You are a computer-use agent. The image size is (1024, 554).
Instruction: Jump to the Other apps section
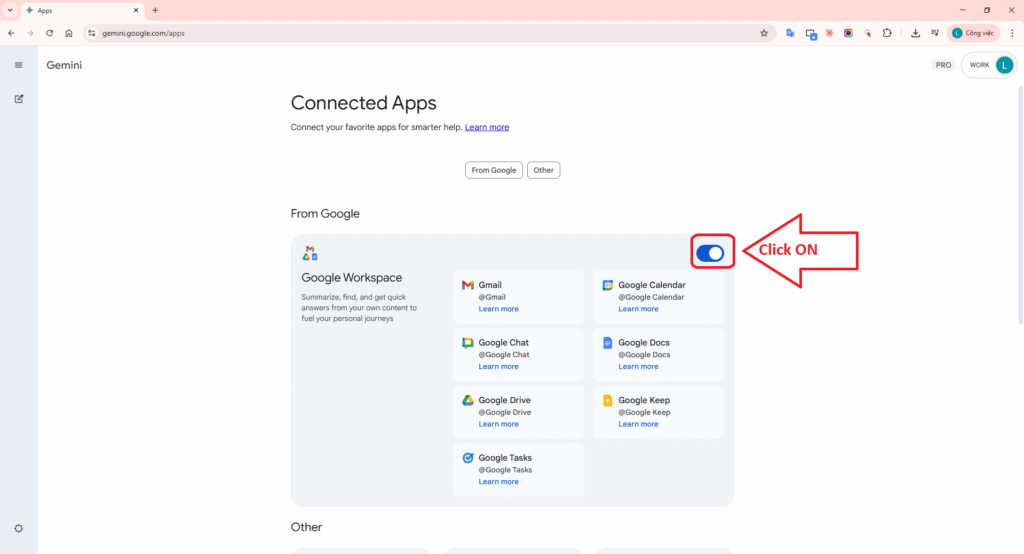pyautogui.click(x=543, y=170)
